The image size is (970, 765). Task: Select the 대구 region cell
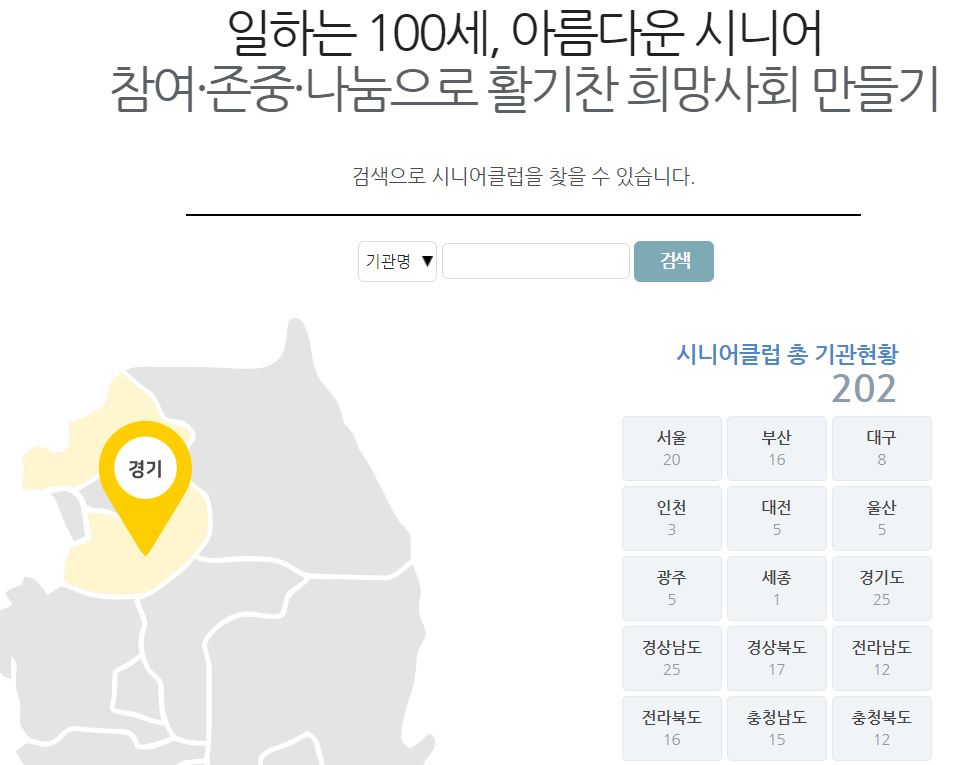pyautogui.click(x=881, y=448)
